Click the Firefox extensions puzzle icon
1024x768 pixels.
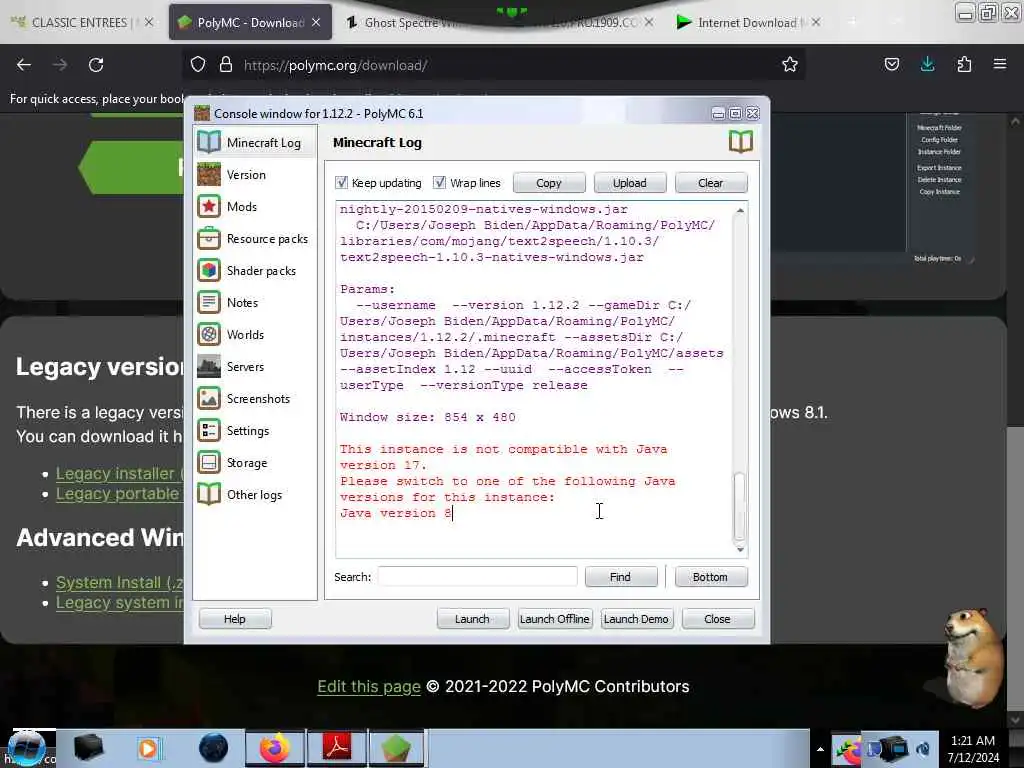[x=964, y=64]
